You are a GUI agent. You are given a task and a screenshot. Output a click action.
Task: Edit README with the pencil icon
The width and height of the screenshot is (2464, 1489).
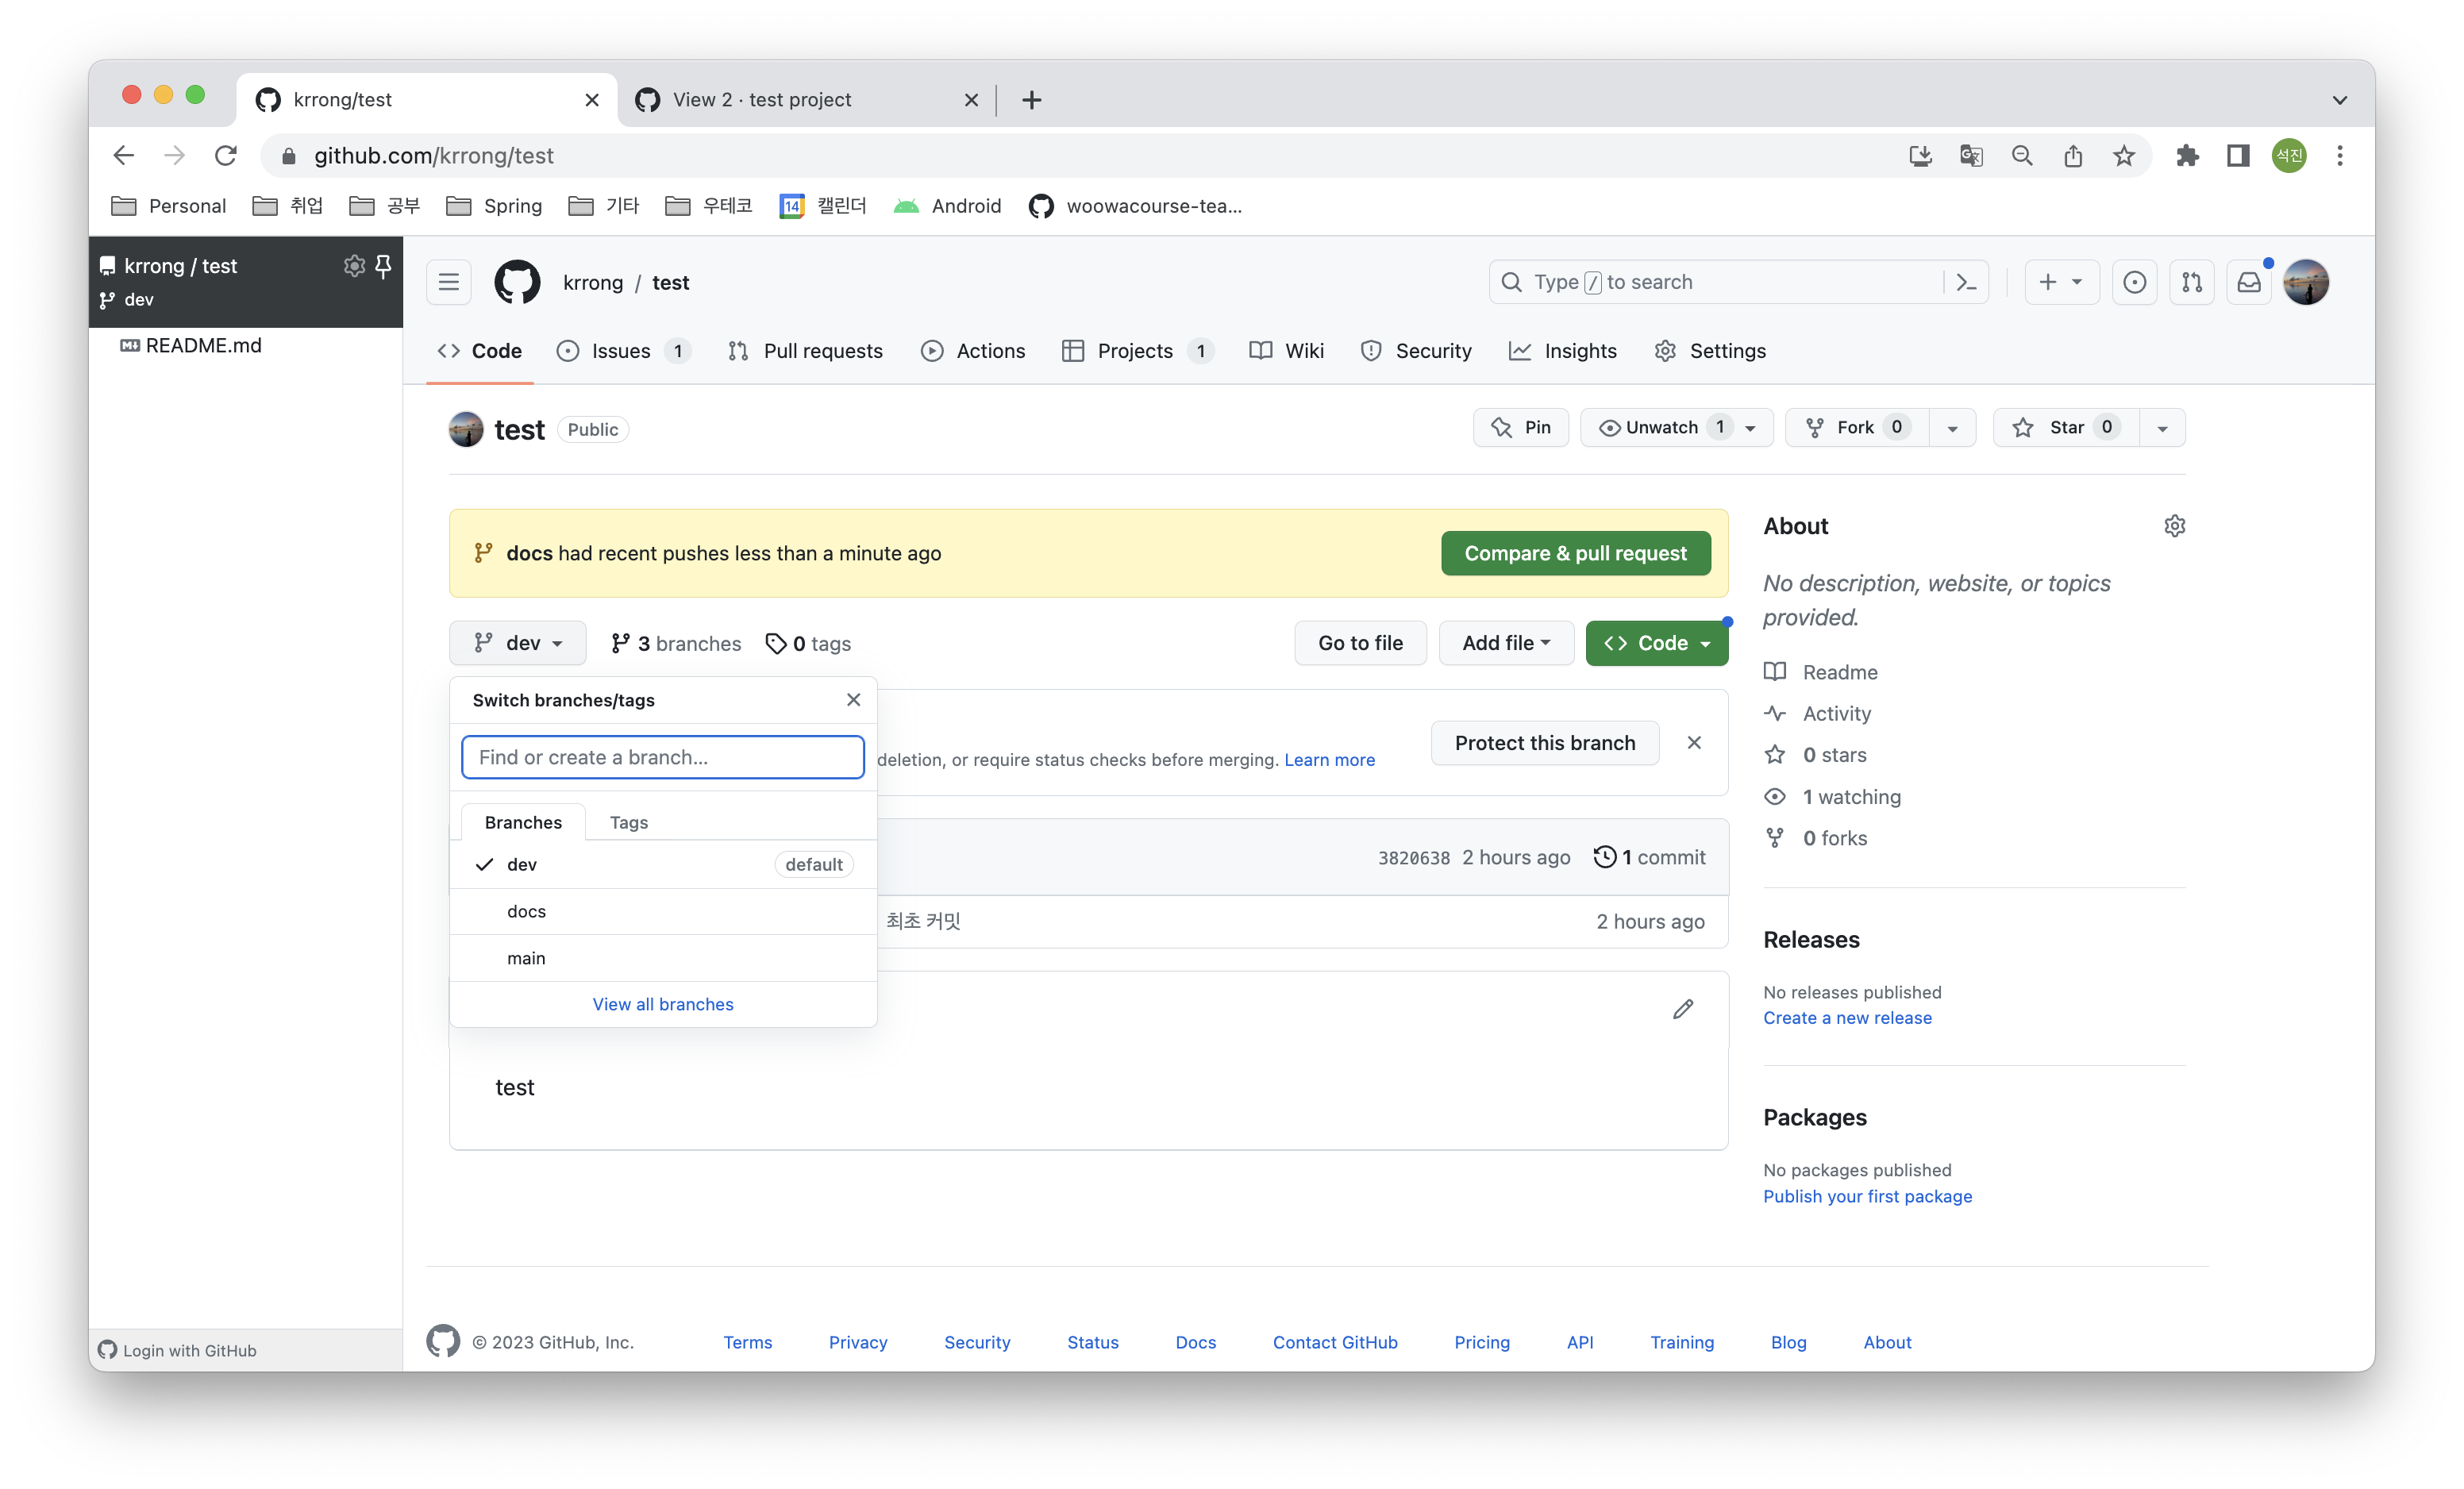point(1683,1009)
